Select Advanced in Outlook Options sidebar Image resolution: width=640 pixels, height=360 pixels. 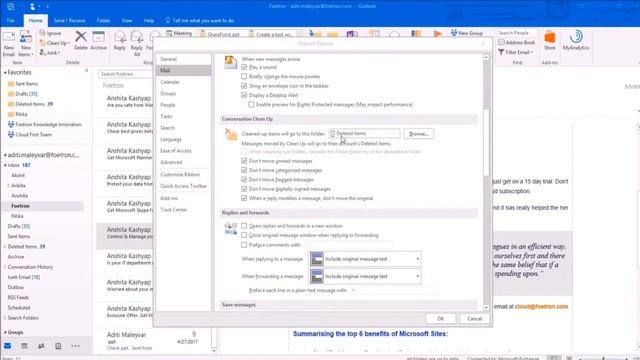pos(183,162)
